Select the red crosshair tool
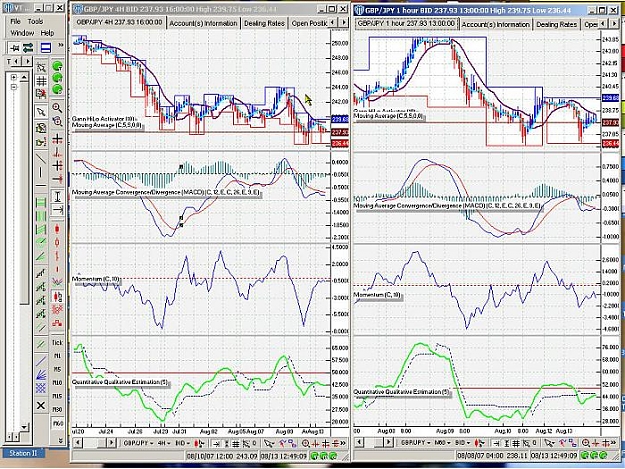This screenshot has width=625, height=469. pos(57,139)
